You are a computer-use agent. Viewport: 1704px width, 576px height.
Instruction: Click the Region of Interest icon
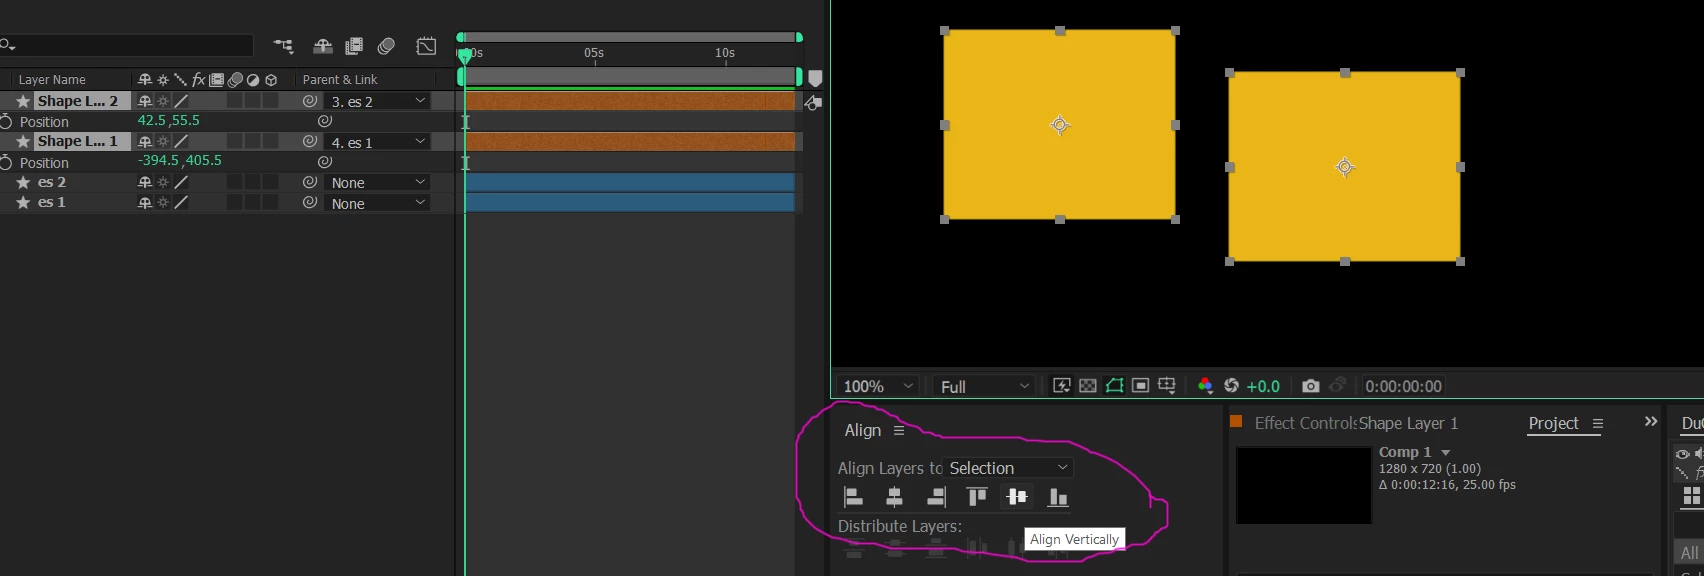1140,386
